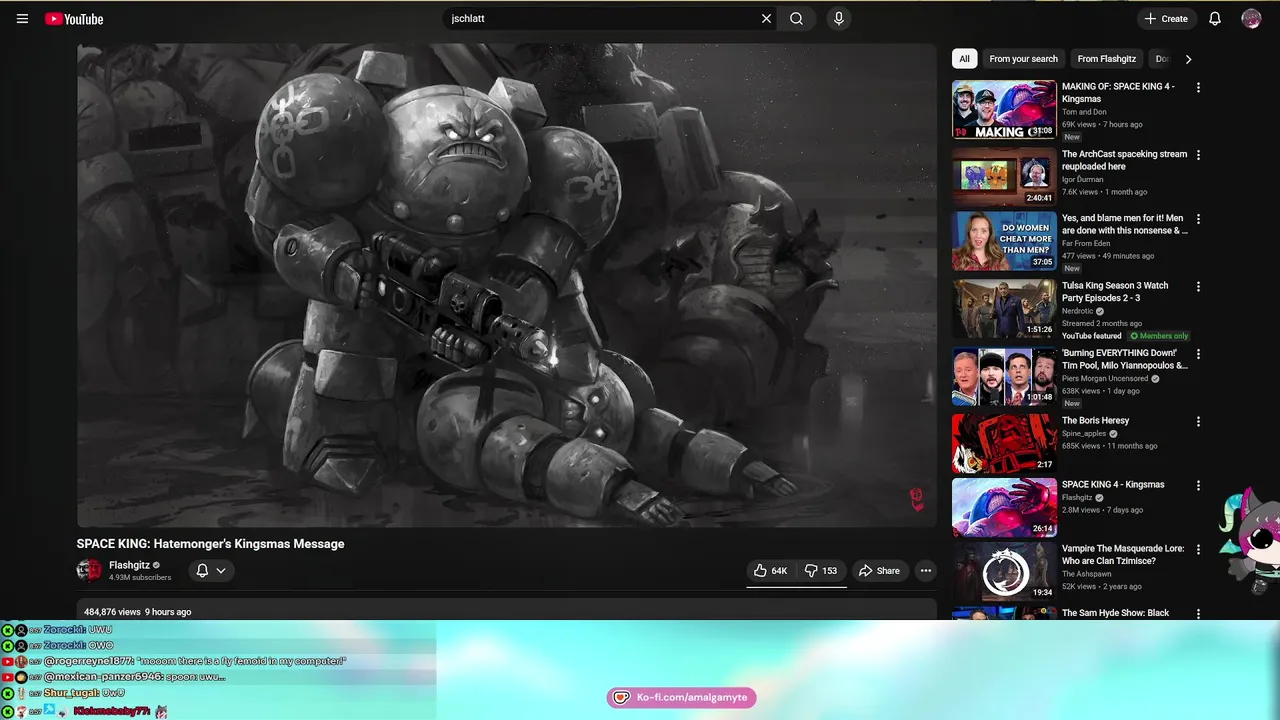1280x720 pixels.
Task: Click the @rogerreyne1877 chat message
Action: 194,661
